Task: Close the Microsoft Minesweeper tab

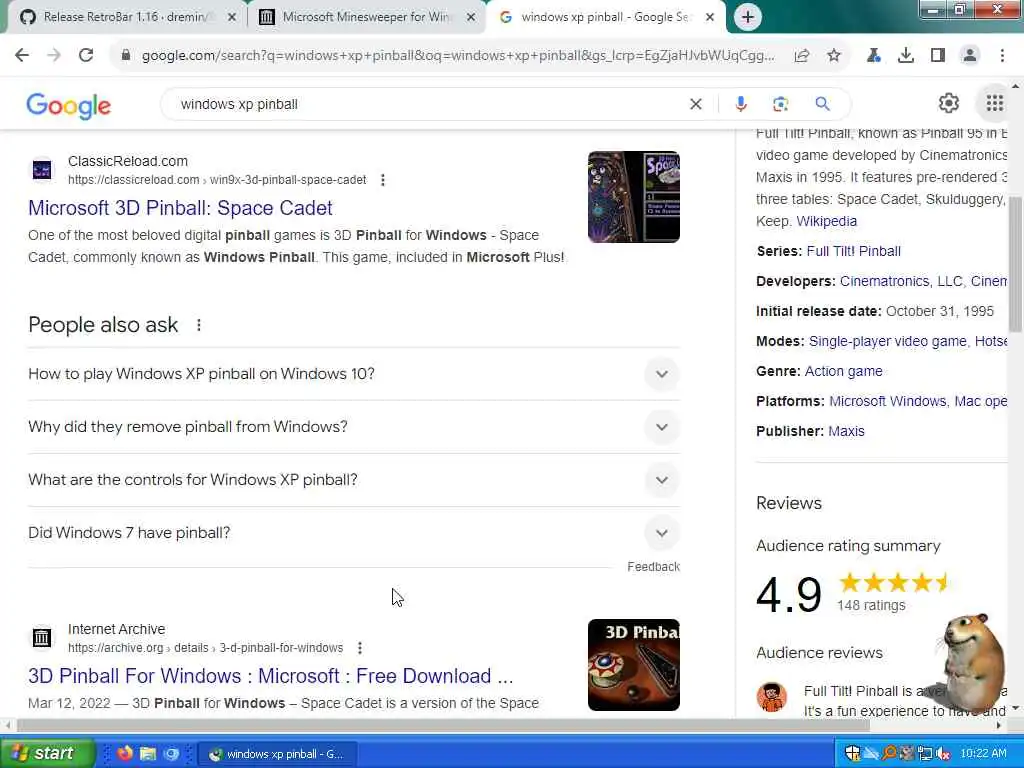Action: pos(471,18)
